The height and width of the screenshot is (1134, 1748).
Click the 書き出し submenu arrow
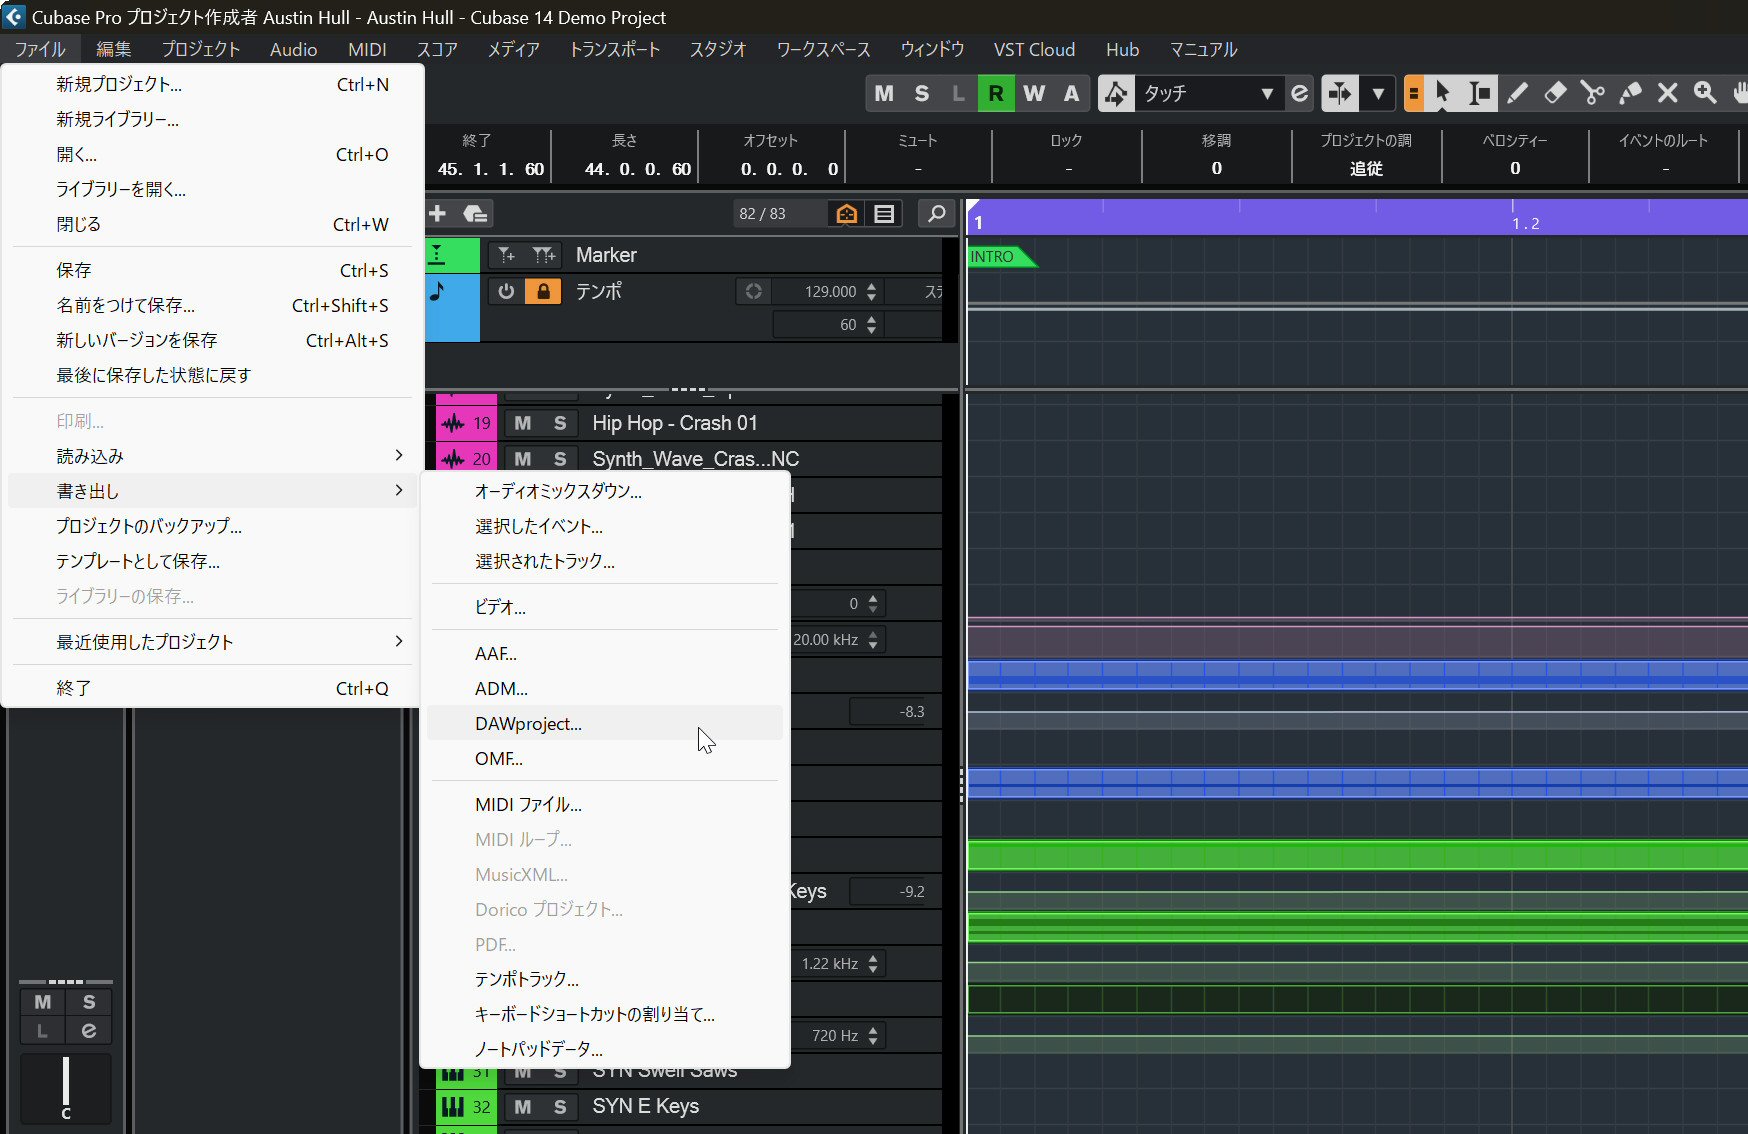[399, 490]
